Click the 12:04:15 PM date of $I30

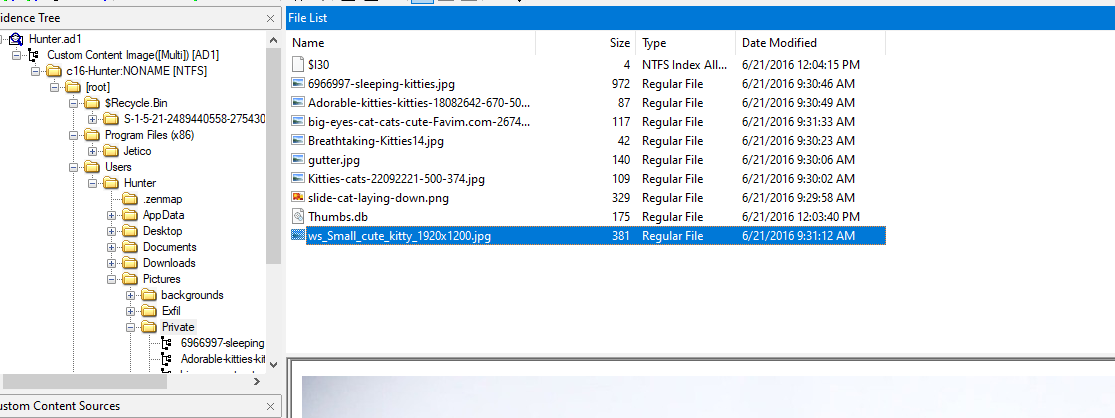(x=801, y=65)
